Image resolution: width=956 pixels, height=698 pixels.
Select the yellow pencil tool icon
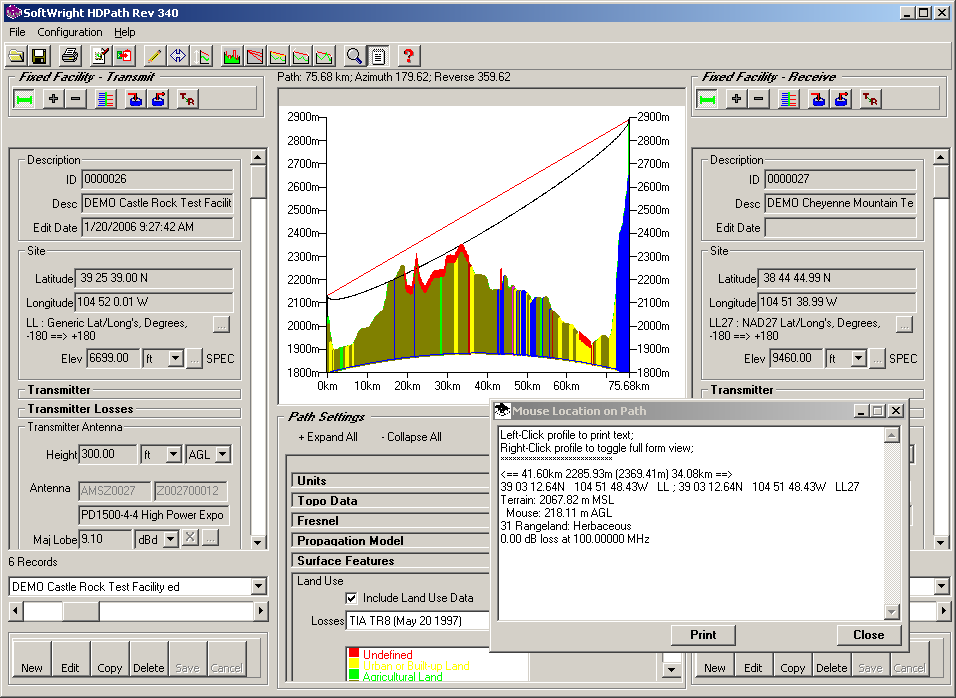(154, 56)
